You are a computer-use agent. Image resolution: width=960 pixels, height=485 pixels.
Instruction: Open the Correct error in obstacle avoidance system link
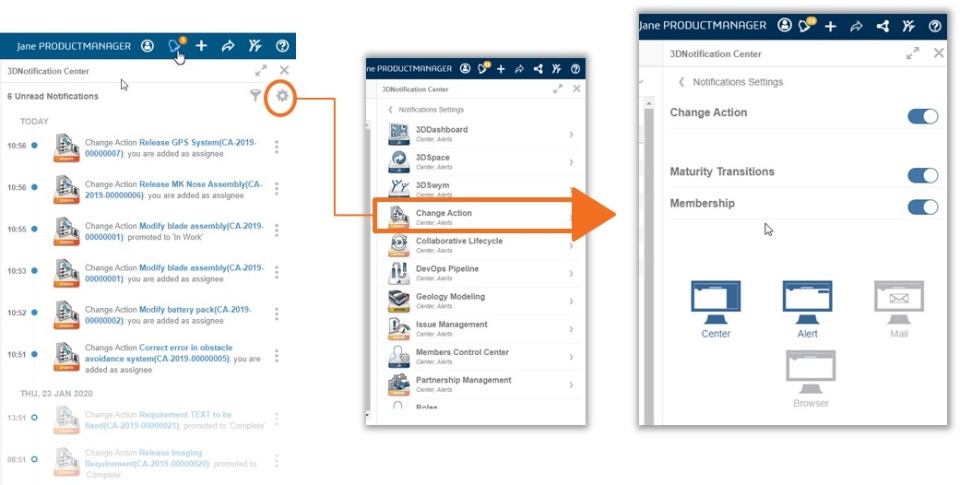tap(157, 353)
